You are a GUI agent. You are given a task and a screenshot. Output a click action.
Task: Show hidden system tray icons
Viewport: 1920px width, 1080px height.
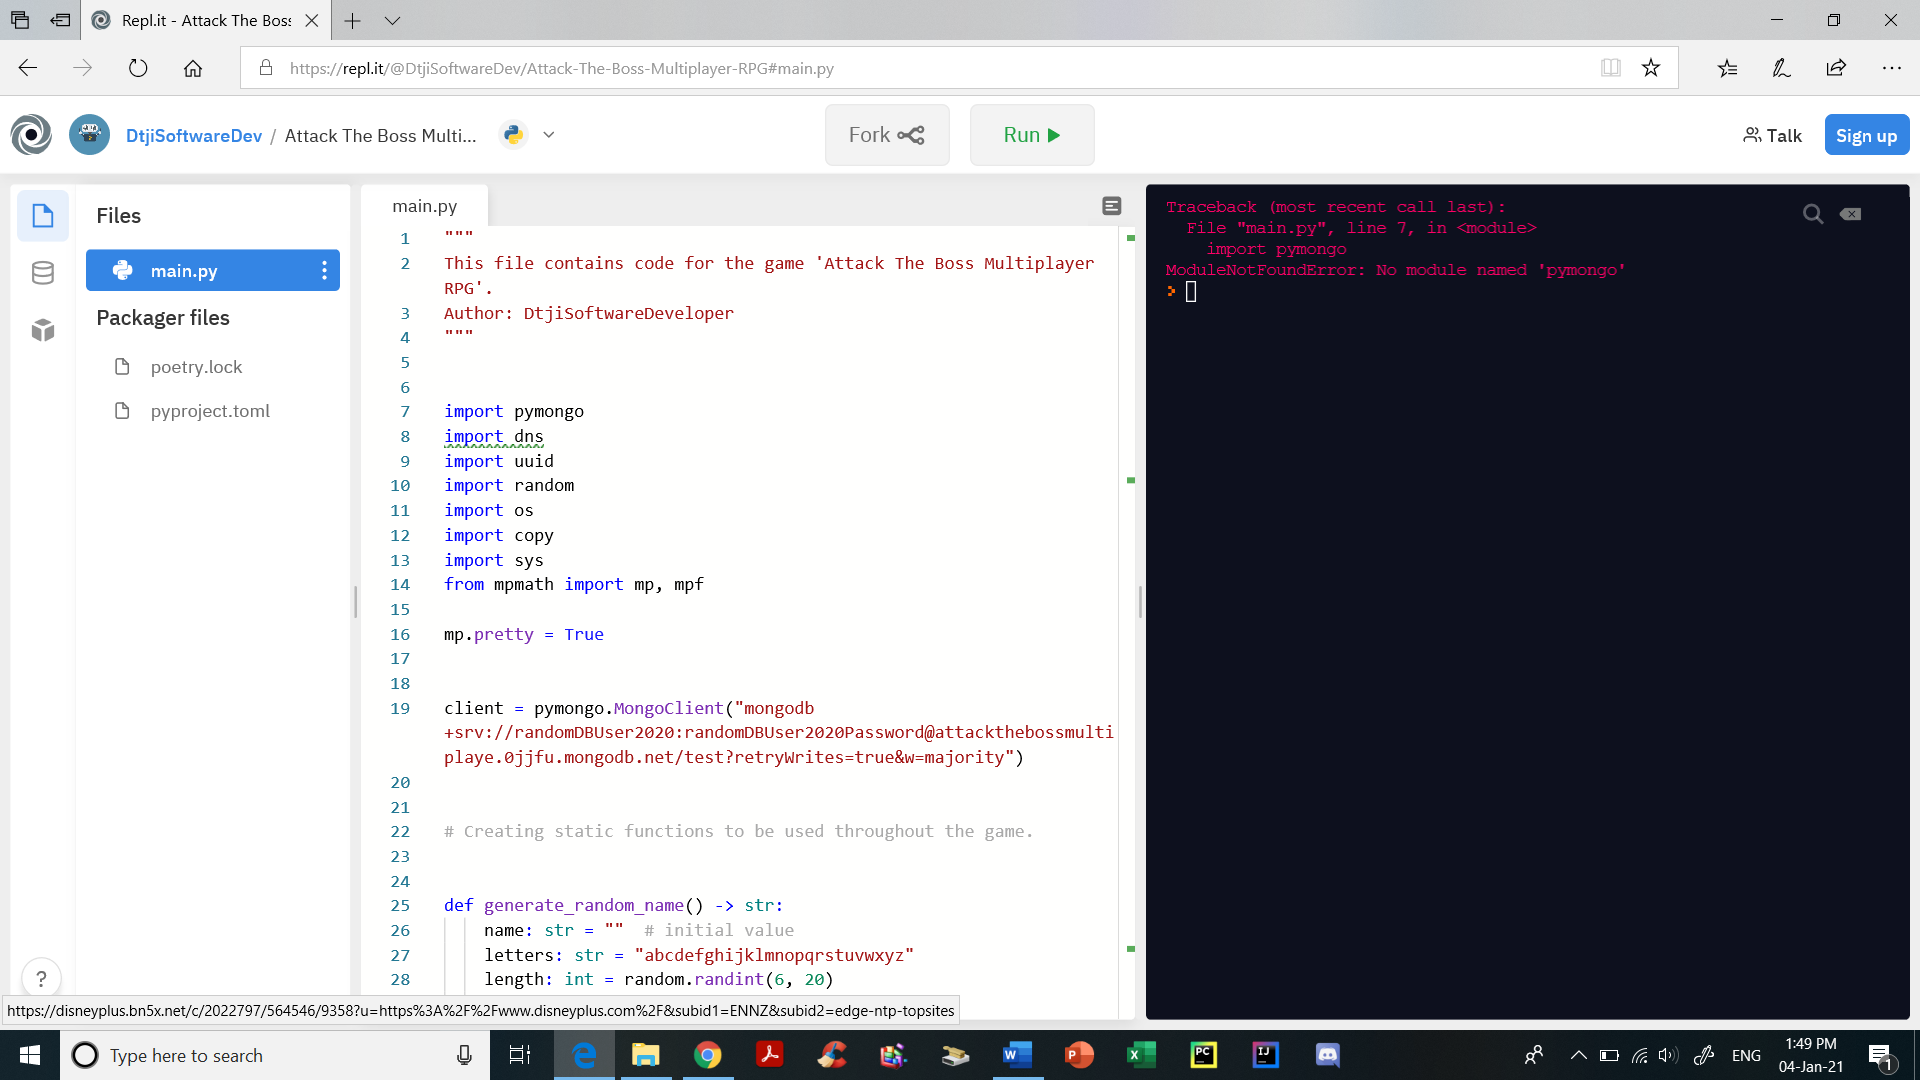click(1578, 1055)
